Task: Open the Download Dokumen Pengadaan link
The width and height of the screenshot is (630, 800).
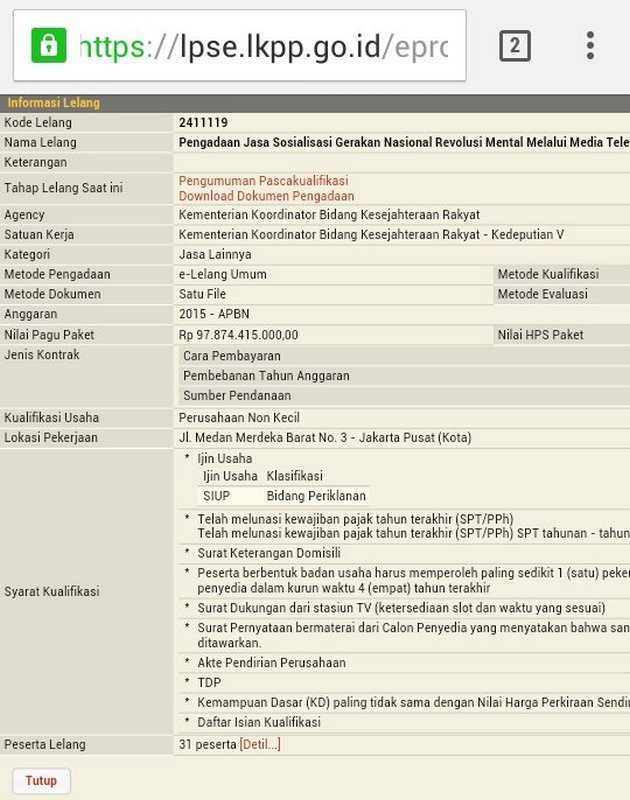Action: [x=266, y=196]
